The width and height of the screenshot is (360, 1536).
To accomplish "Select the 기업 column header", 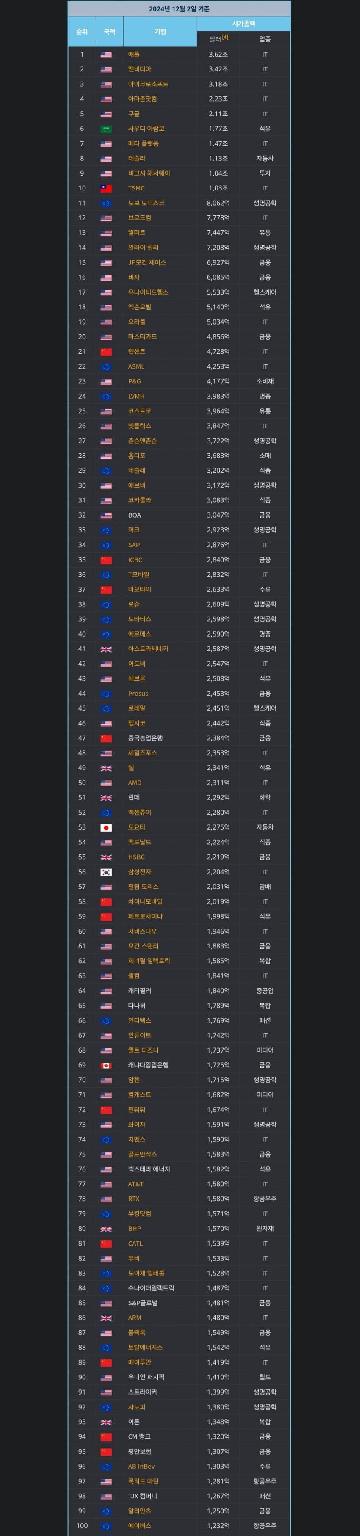I will click(159, 32).
